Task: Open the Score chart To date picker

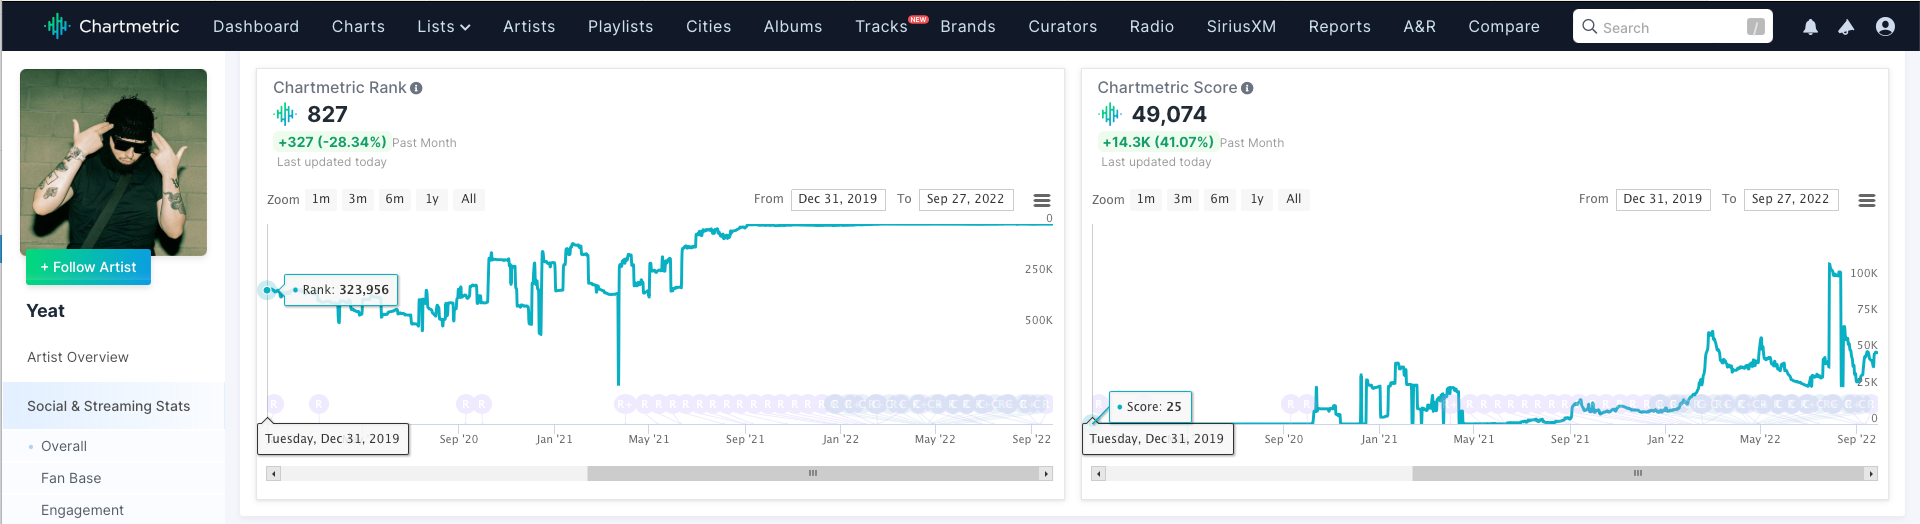Action: (1790, 199)
